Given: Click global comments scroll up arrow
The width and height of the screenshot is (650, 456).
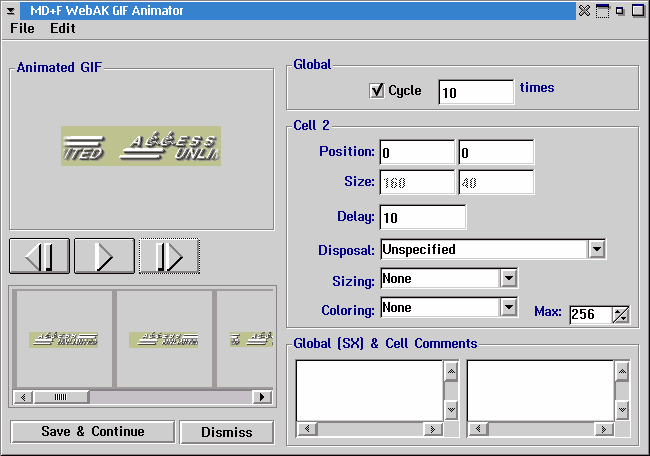Looking at the screenshot, I should click(451, 371).
